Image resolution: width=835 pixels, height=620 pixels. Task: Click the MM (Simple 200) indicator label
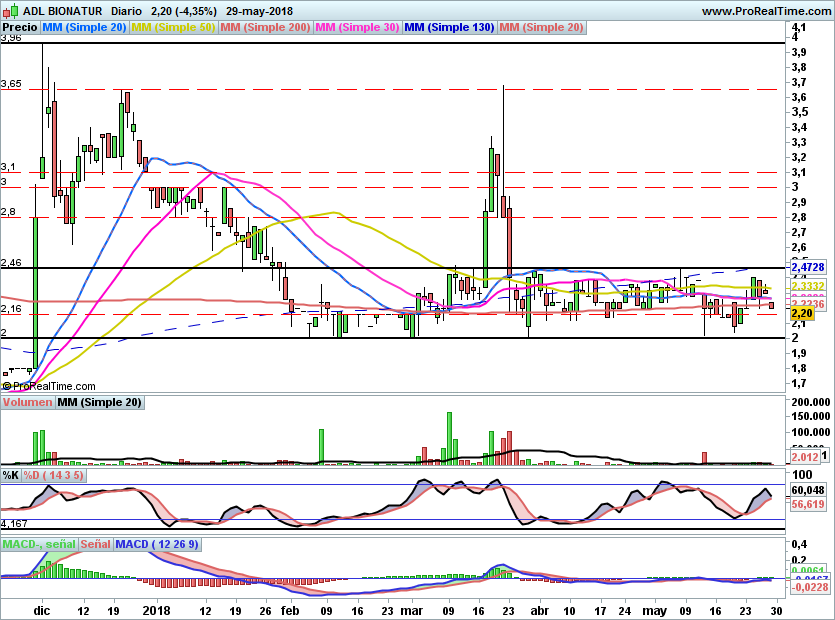tap(265, 27)
